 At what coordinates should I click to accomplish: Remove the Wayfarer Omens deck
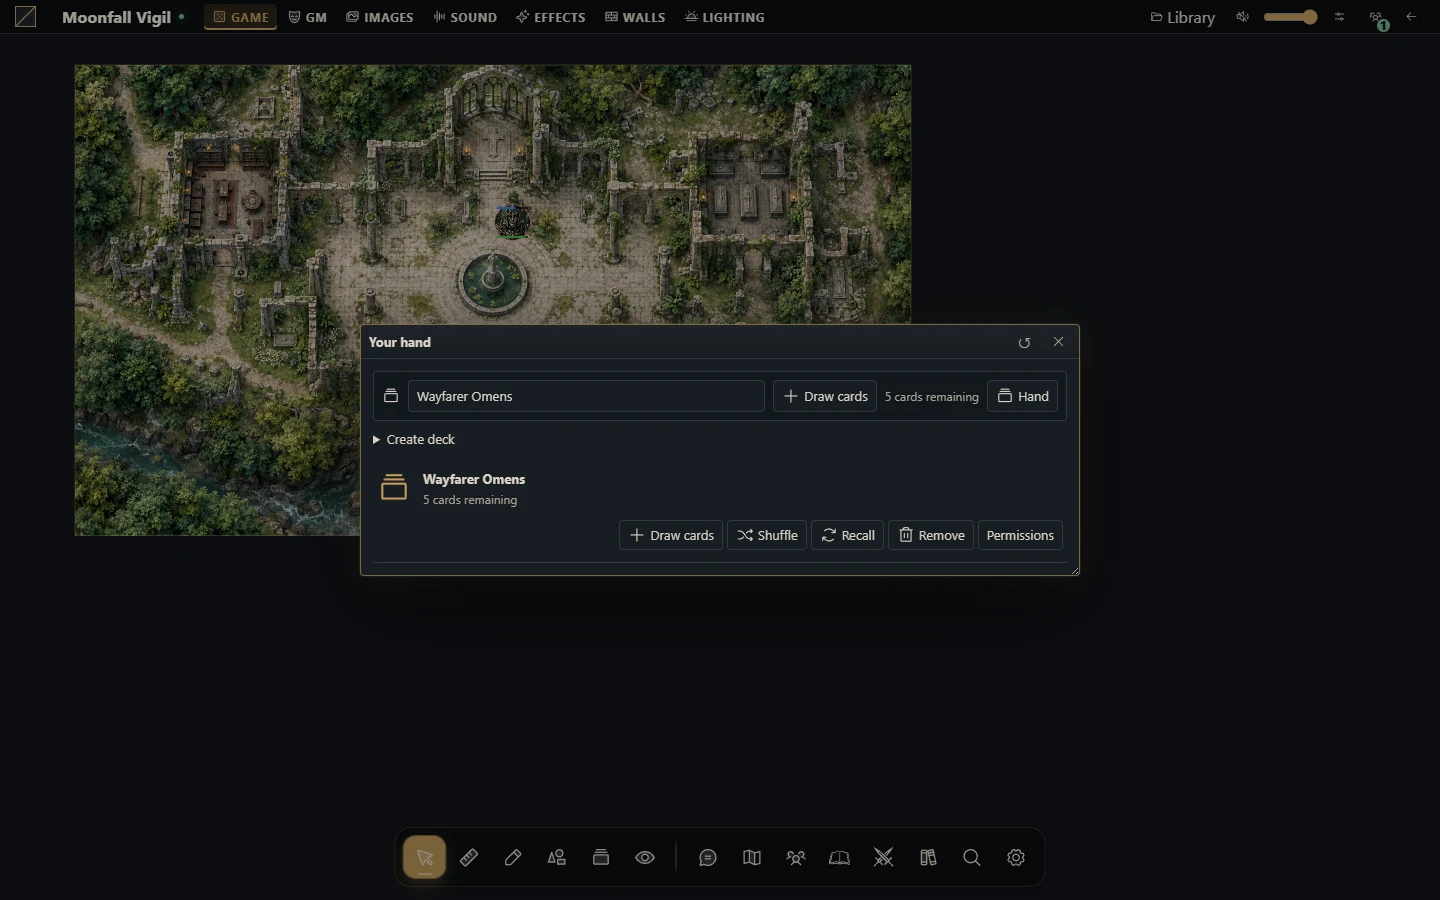tap(931, 535)
